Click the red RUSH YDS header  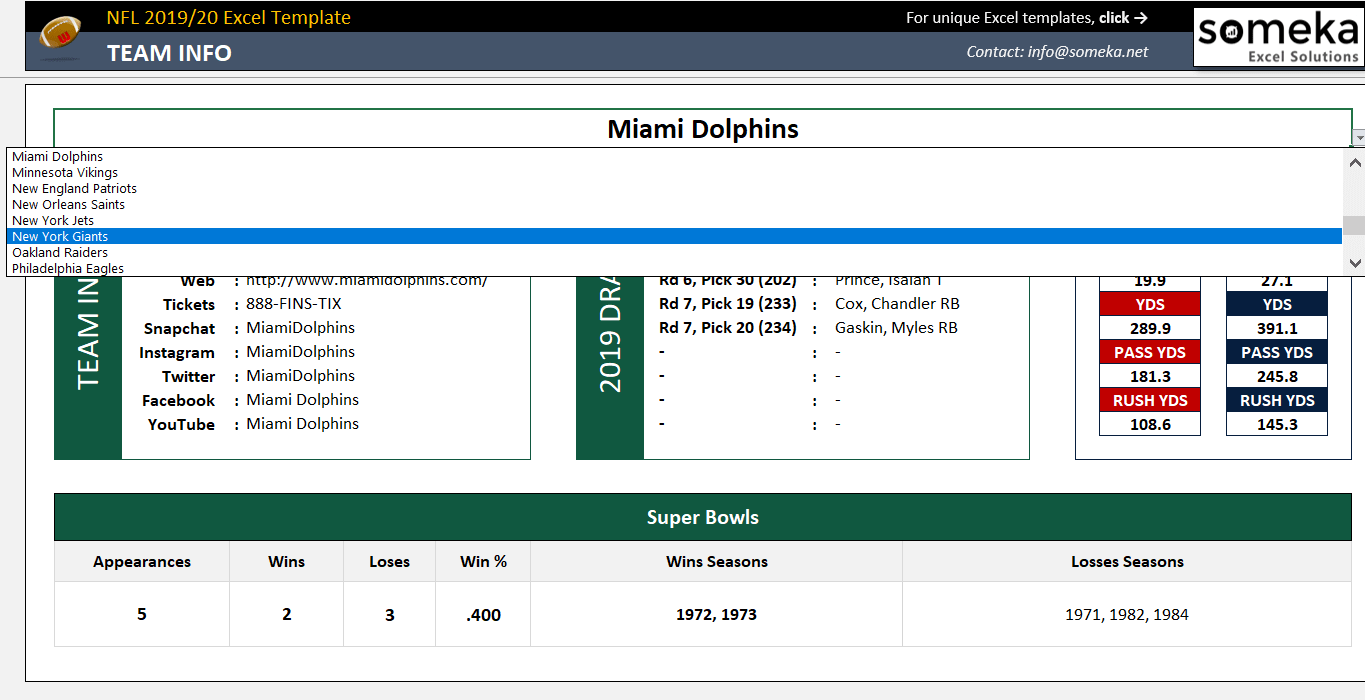(1150, 401)
